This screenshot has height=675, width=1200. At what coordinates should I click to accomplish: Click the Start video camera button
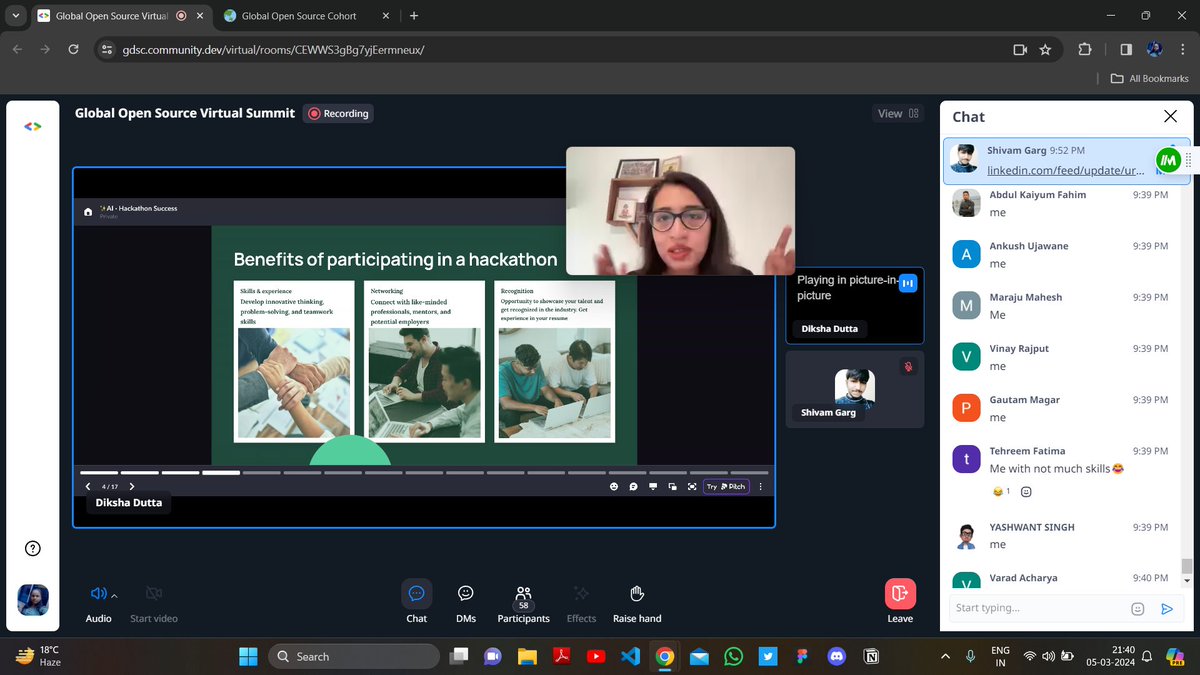[154, 602]
